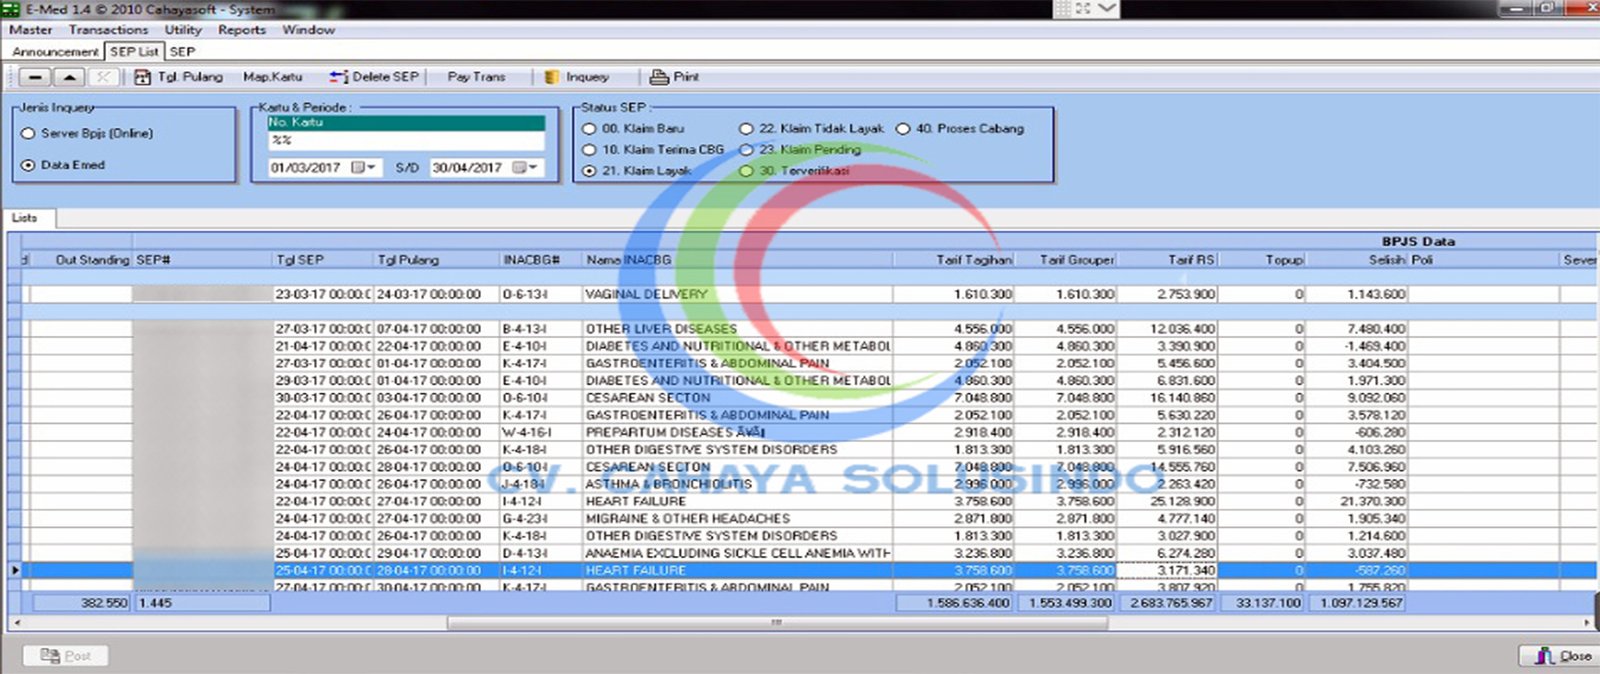Open the end date 30/04/2017 calendar dropdown
This screenshot has width=1600, height=674.
pos(526,168)
